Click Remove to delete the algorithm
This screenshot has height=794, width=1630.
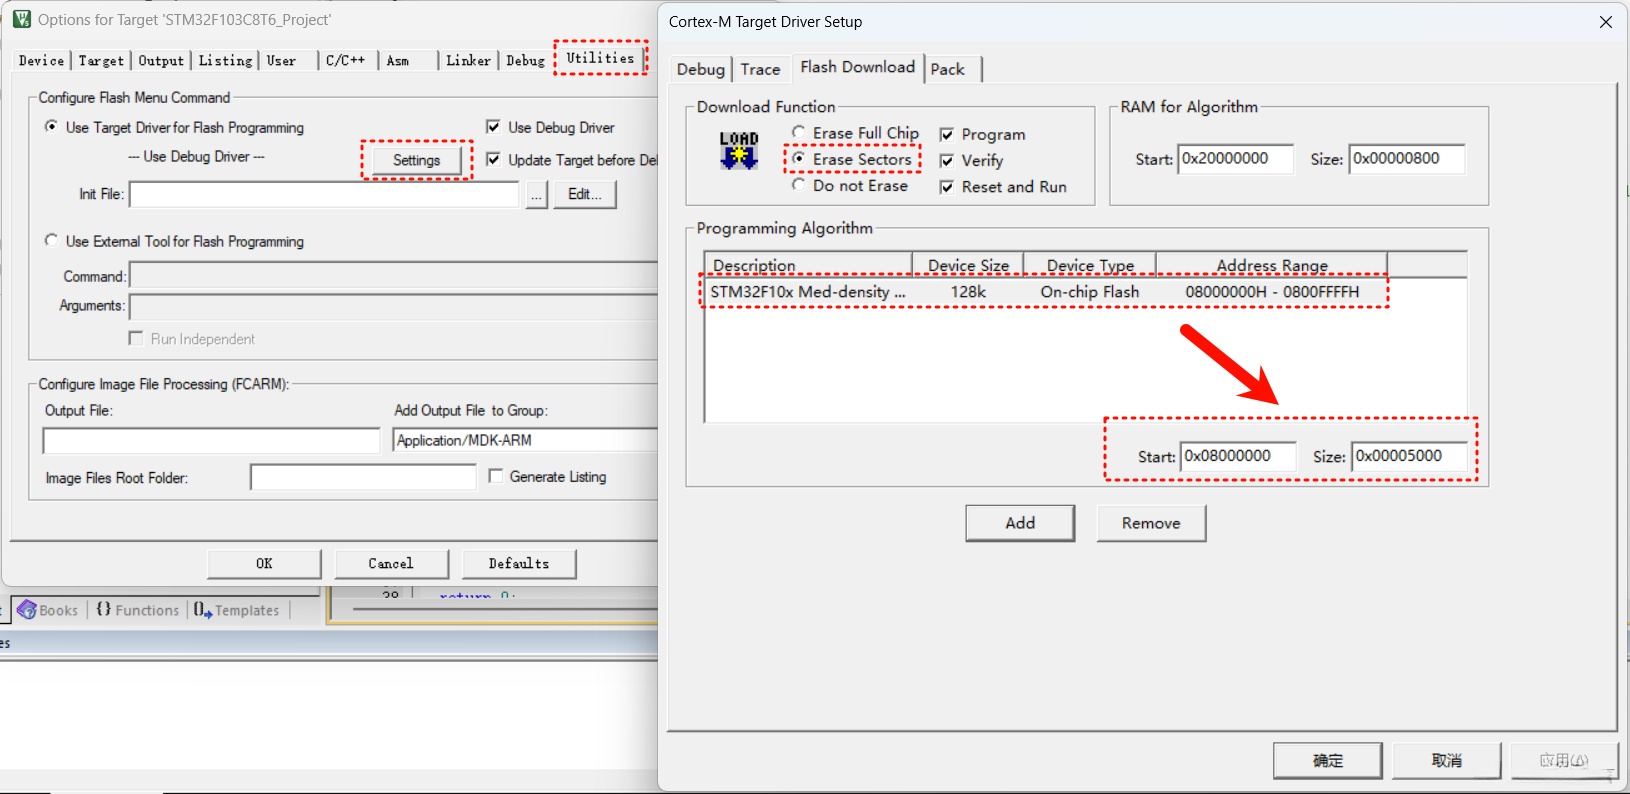[1151, 523]
